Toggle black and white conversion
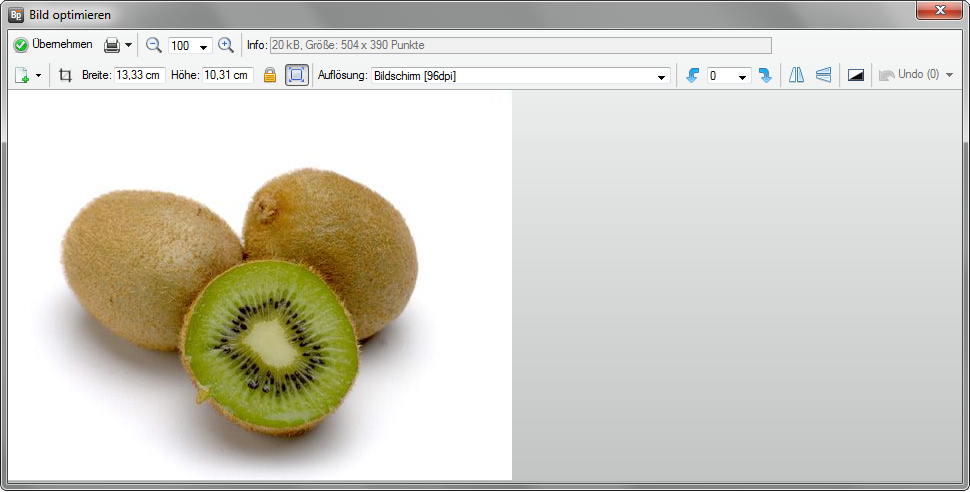This screenshot has height=492, width=970. 856,75
